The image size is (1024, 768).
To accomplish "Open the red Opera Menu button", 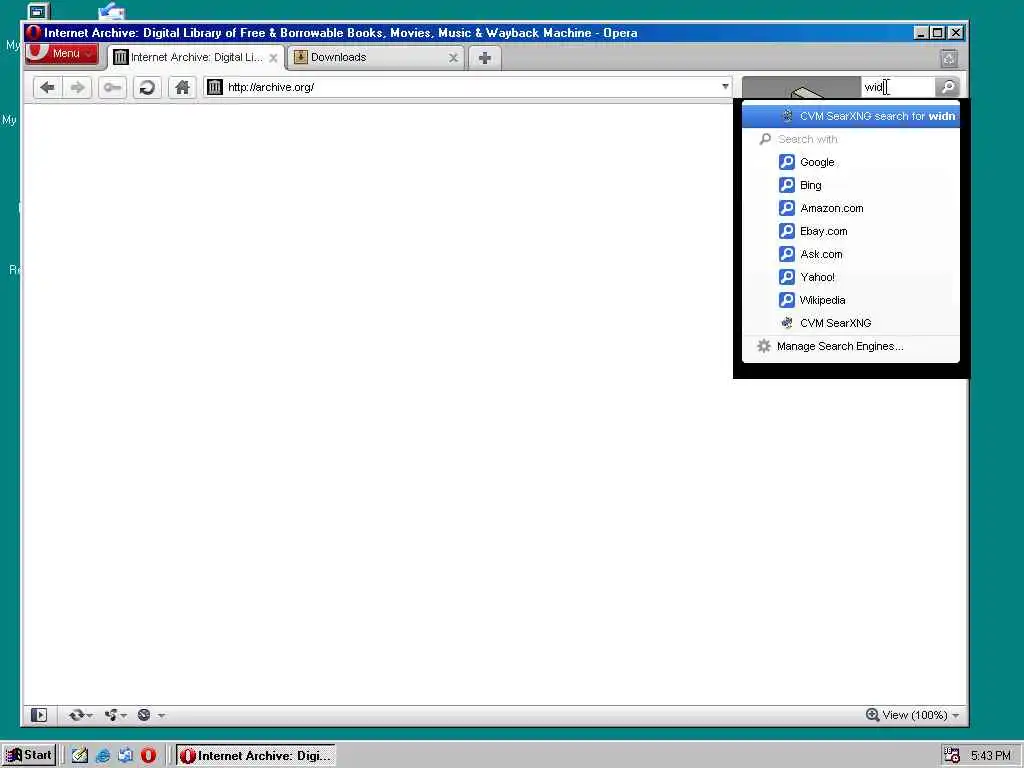I will click(62, 54).
